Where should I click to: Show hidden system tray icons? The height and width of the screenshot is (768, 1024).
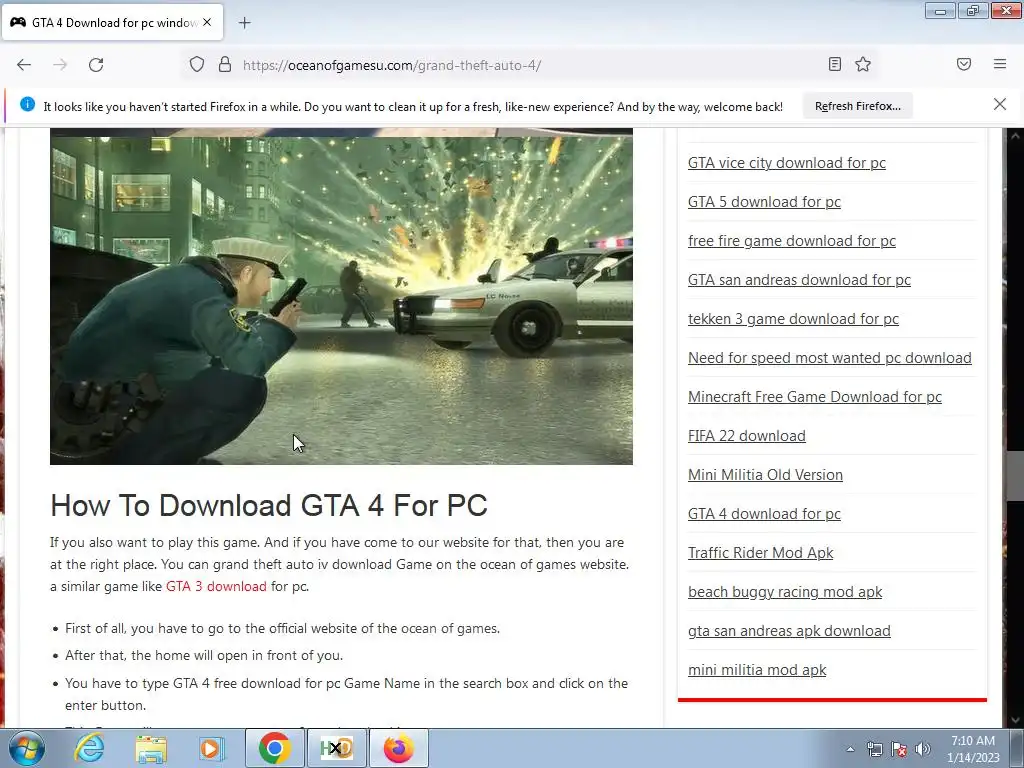click(x=850, y=749)
